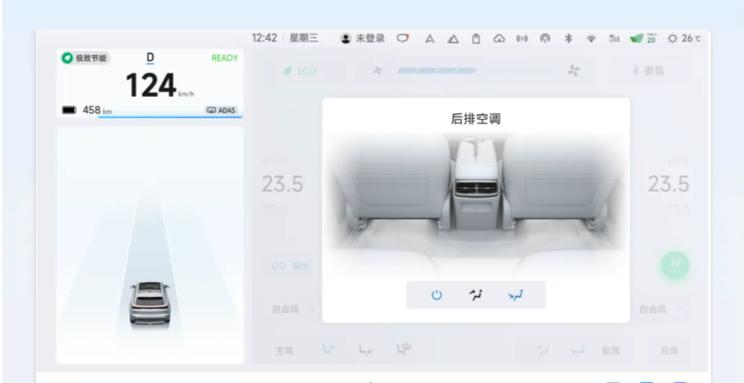Tap the rear center vent illustration
The height and width of the screenshot is (383, 744).
point(476,188)
